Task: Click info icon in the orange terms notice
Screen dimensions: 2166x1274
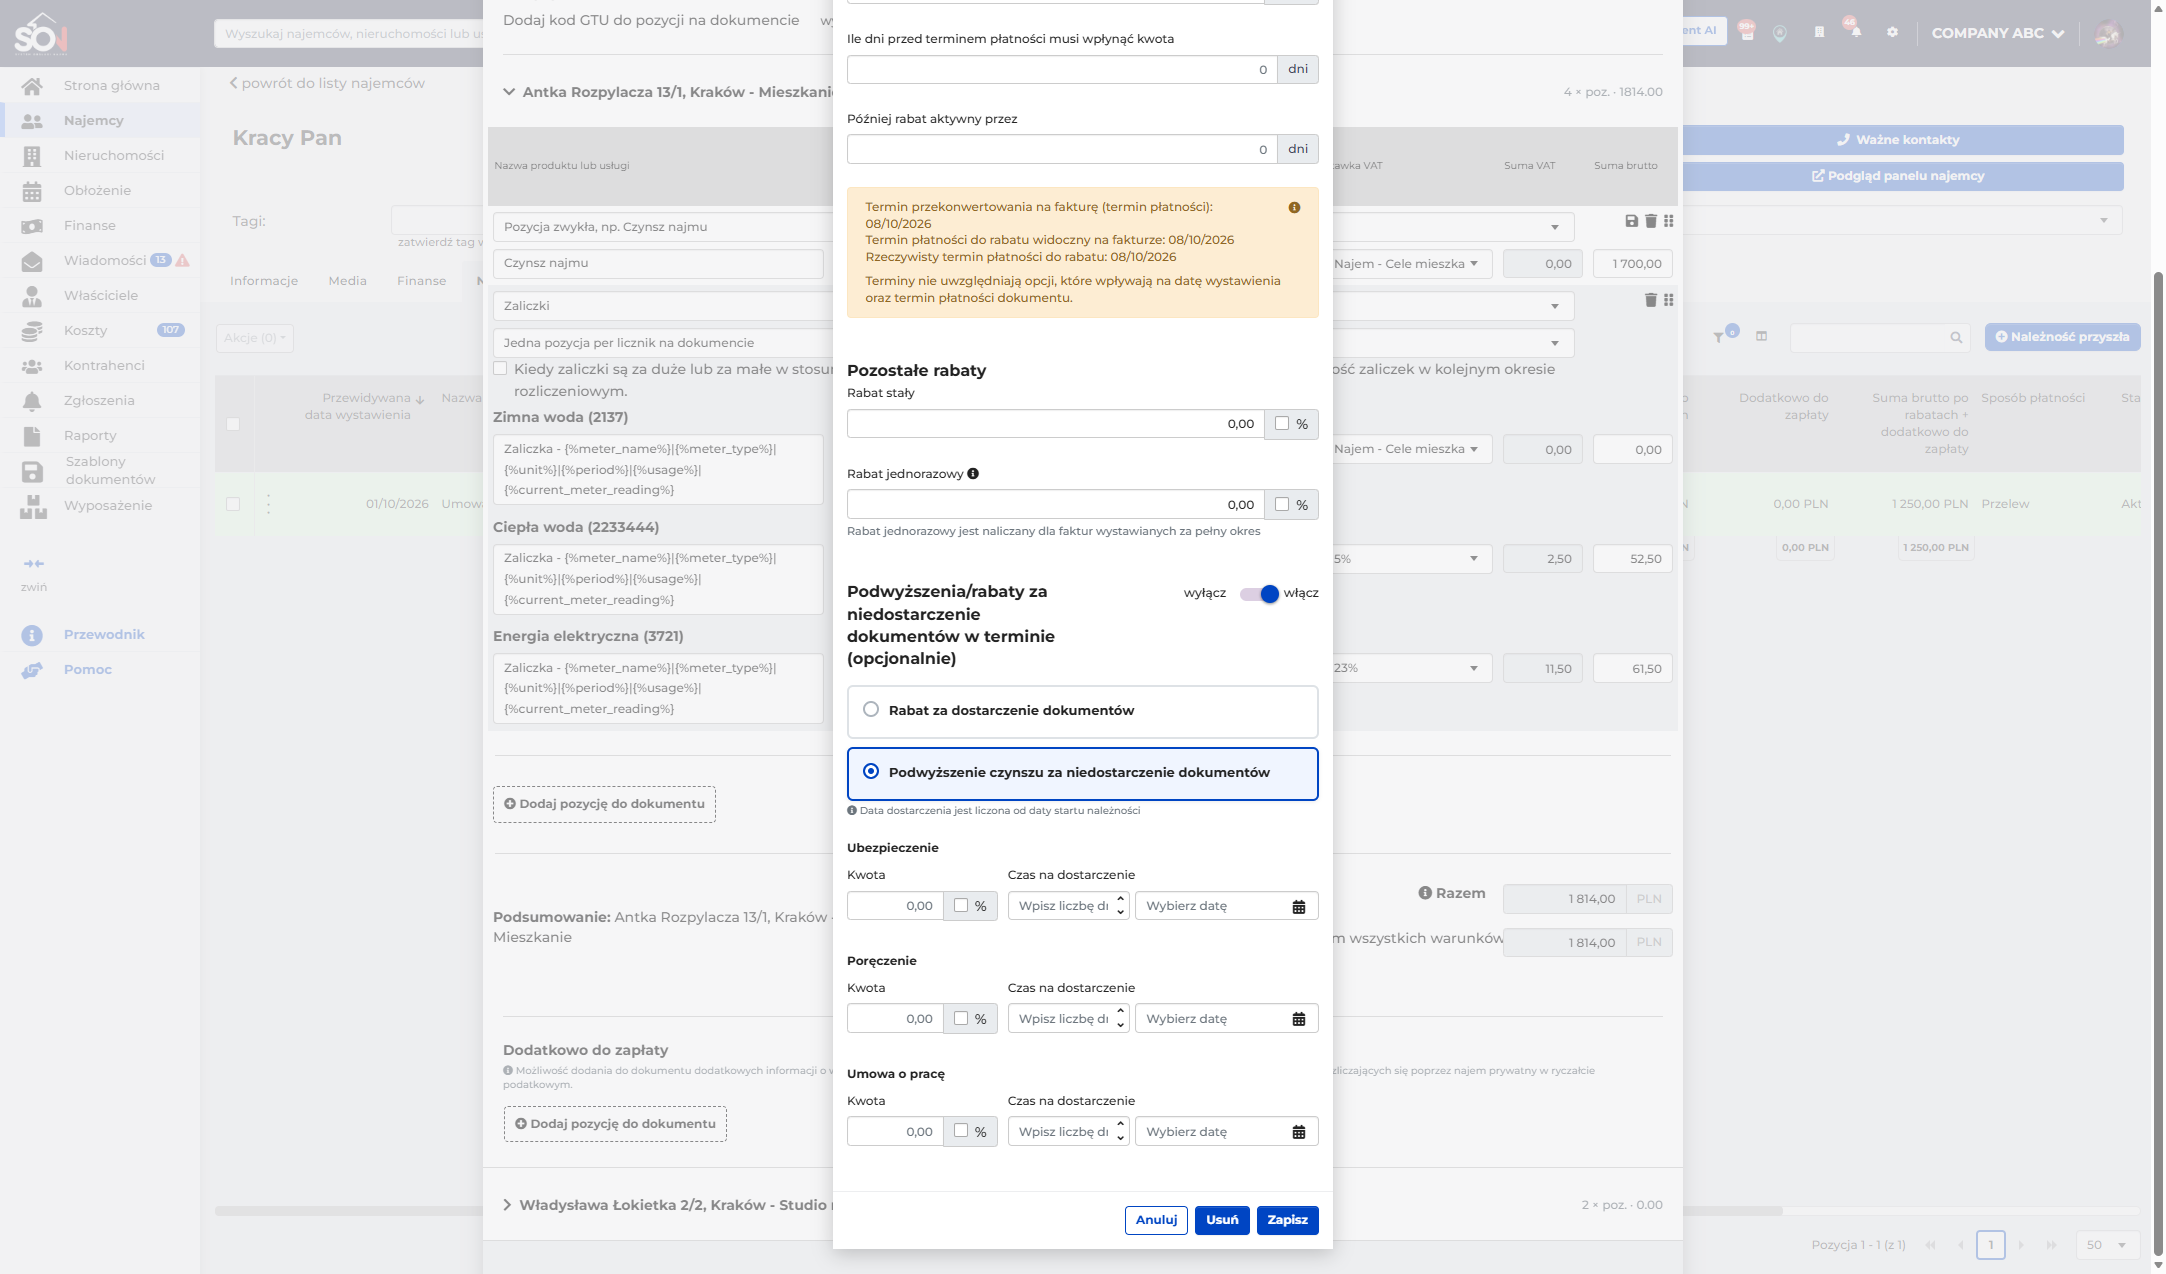Action: 1294,208
